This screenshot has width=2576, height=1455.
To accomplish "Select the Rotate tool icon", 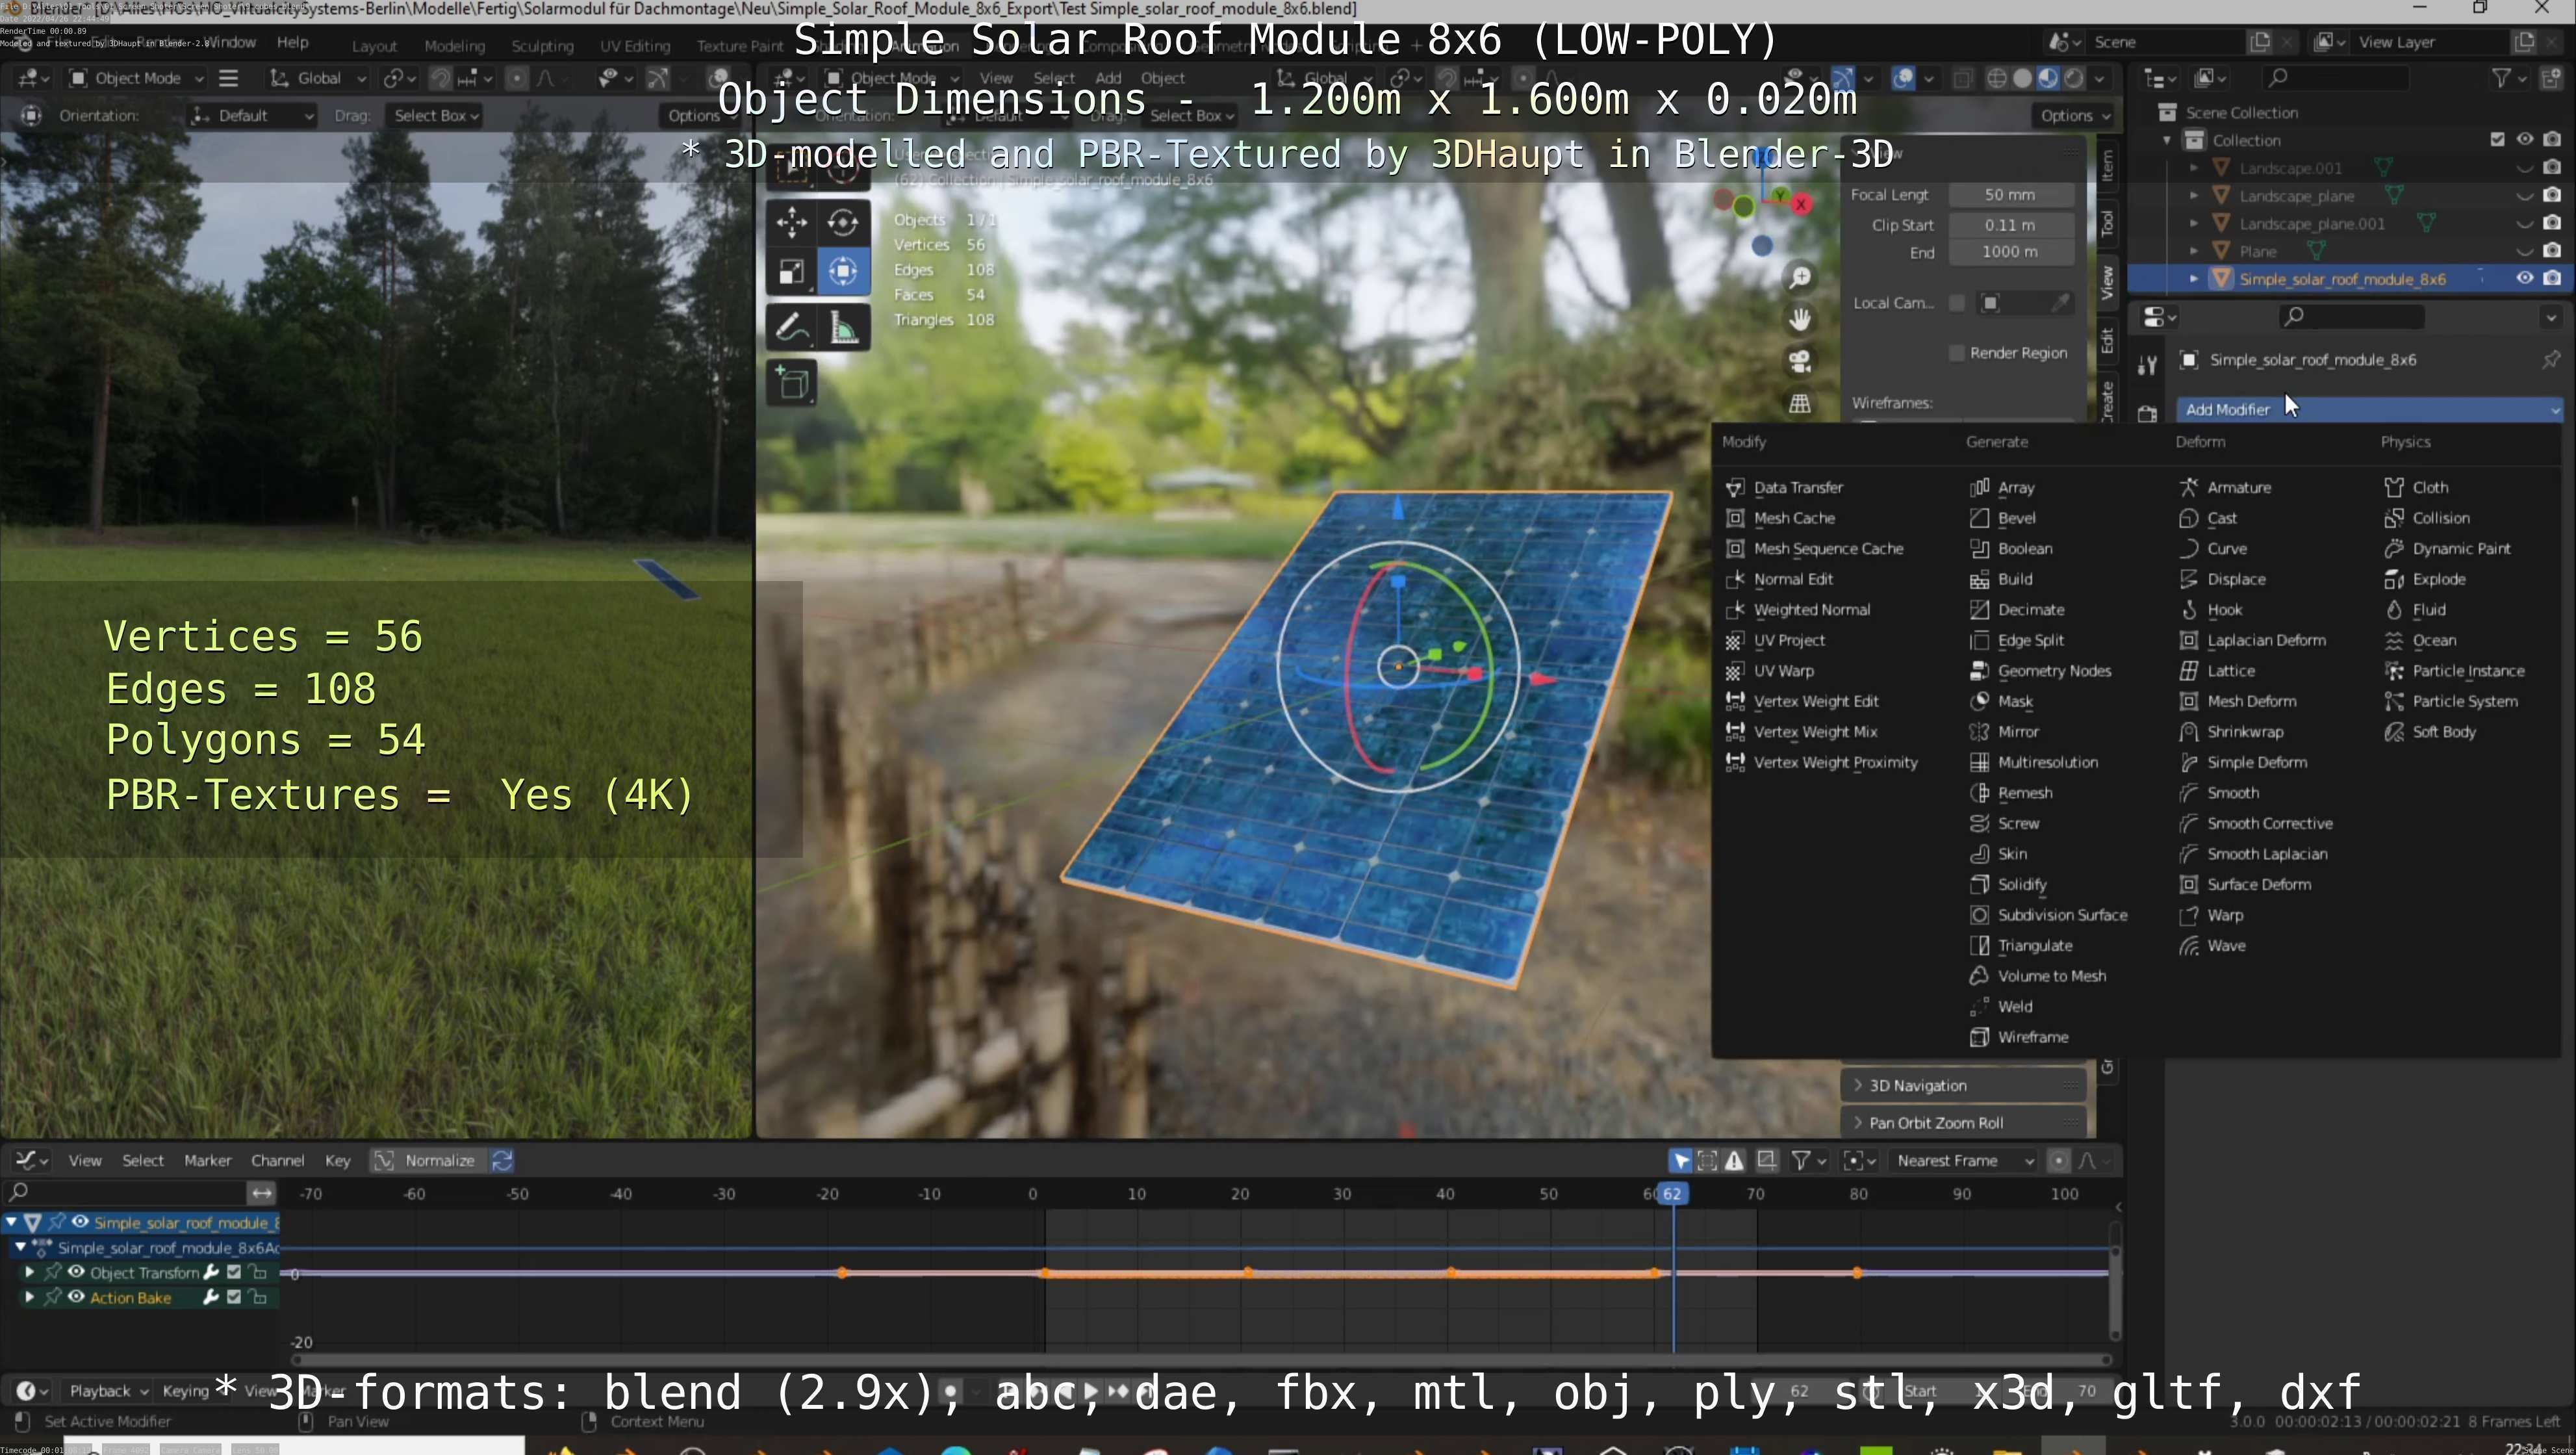I will [x=843, y=222].
